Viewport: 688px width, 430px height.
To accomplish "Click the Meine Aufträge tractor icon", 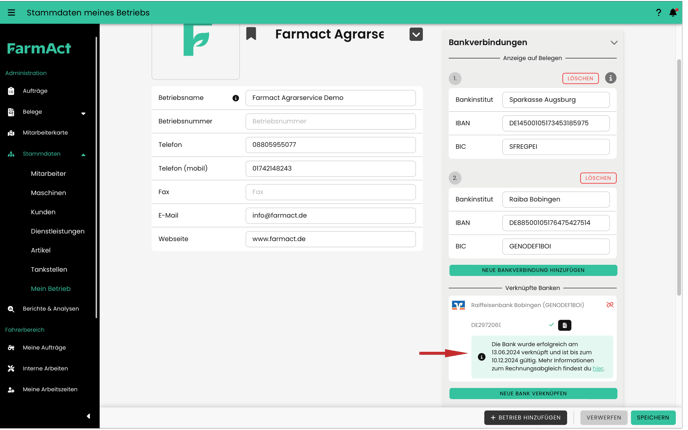I will tap(11, 348).
